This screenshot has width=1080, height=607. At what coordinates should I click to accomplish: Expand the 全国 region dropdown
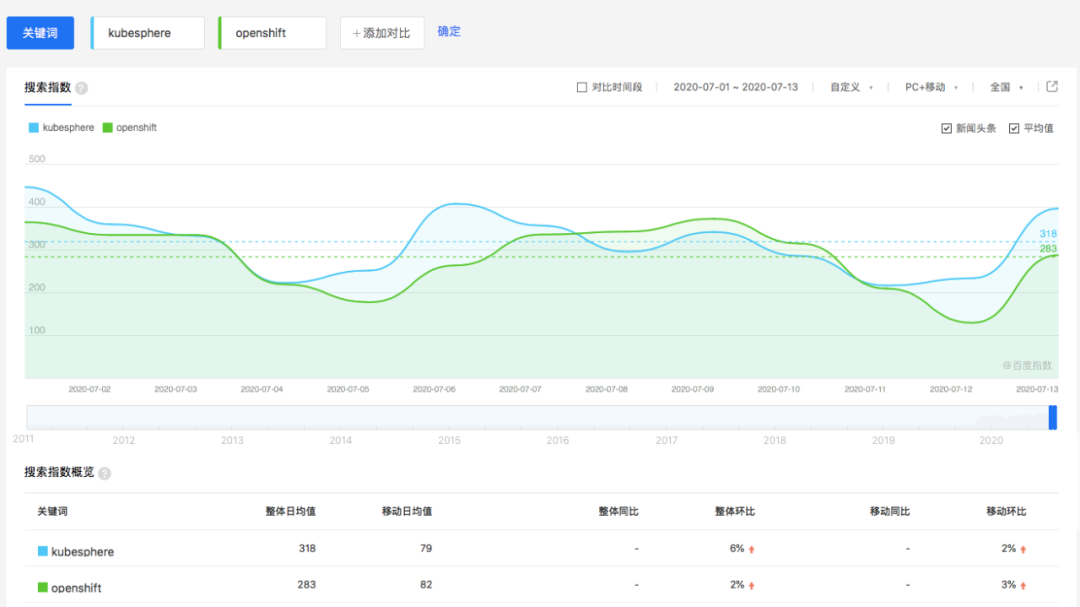coord(1006,88)
